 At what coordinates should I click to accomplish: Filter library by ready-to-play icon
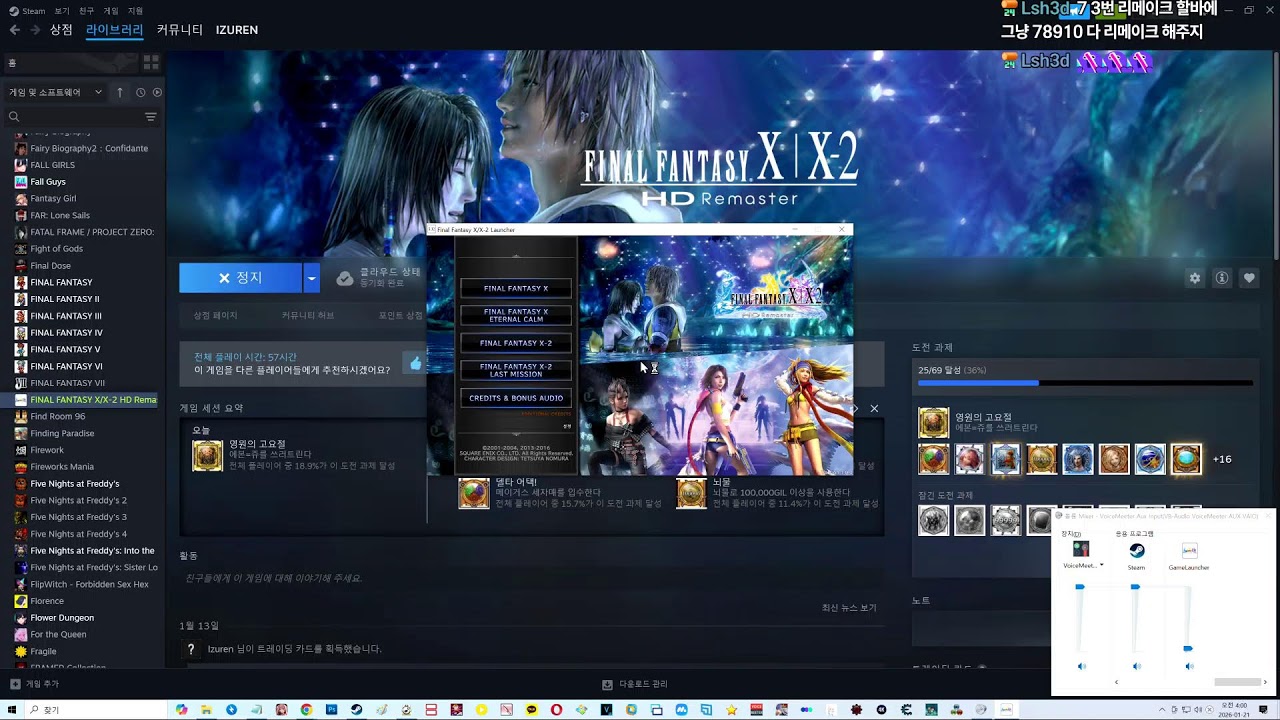[x=157, y=92]
